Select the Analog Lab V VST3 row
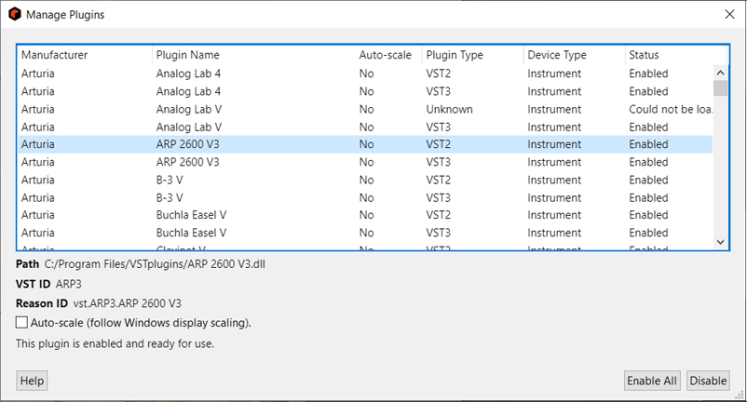This screenshot has height=402, width=747. pos(365,127)
